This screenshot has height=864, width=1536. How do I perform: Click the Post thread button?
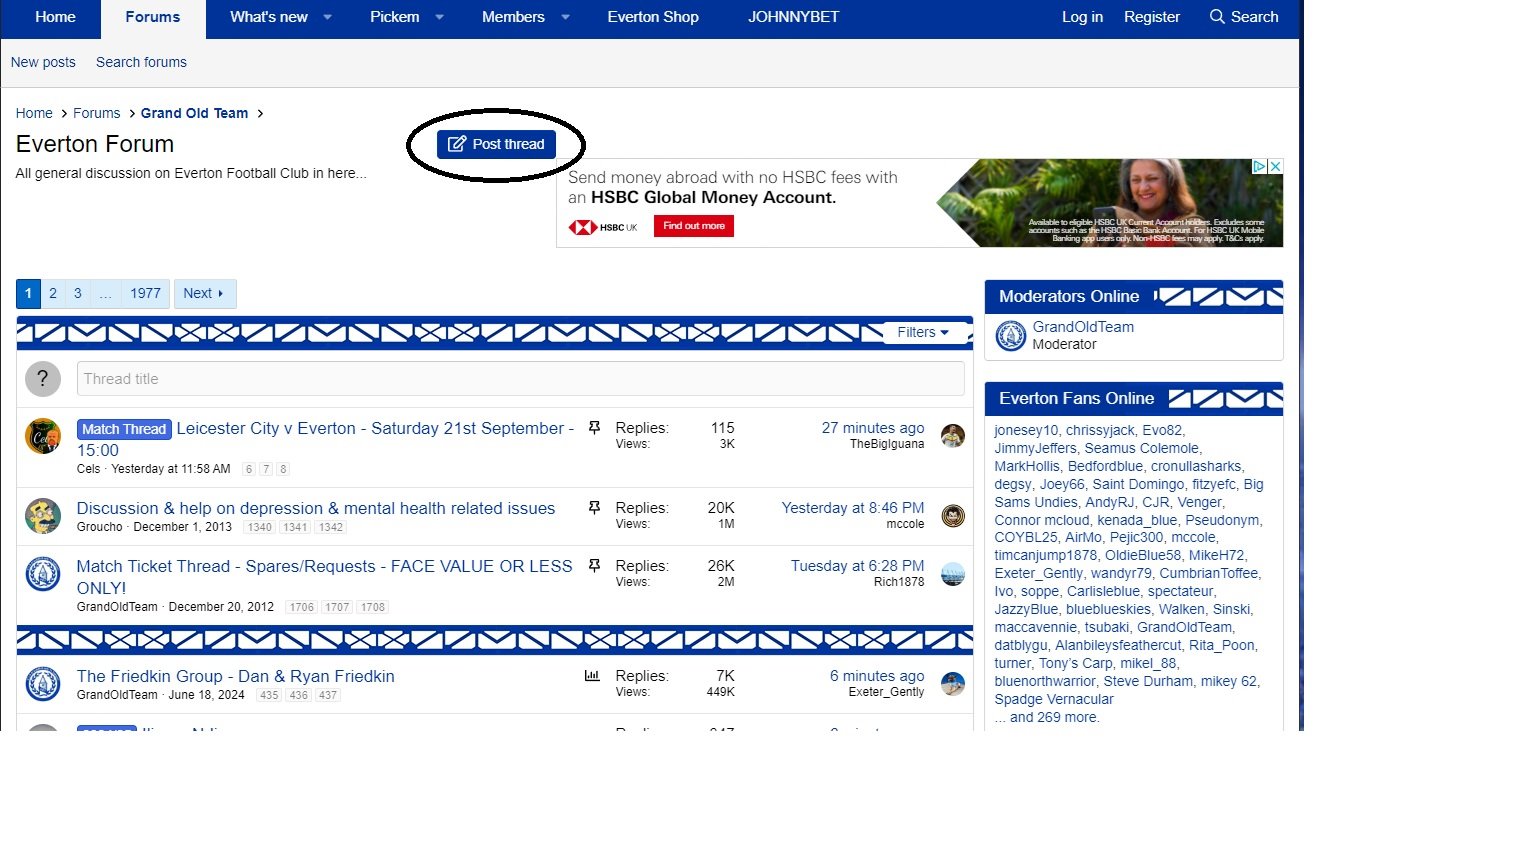tap(496, 144)
